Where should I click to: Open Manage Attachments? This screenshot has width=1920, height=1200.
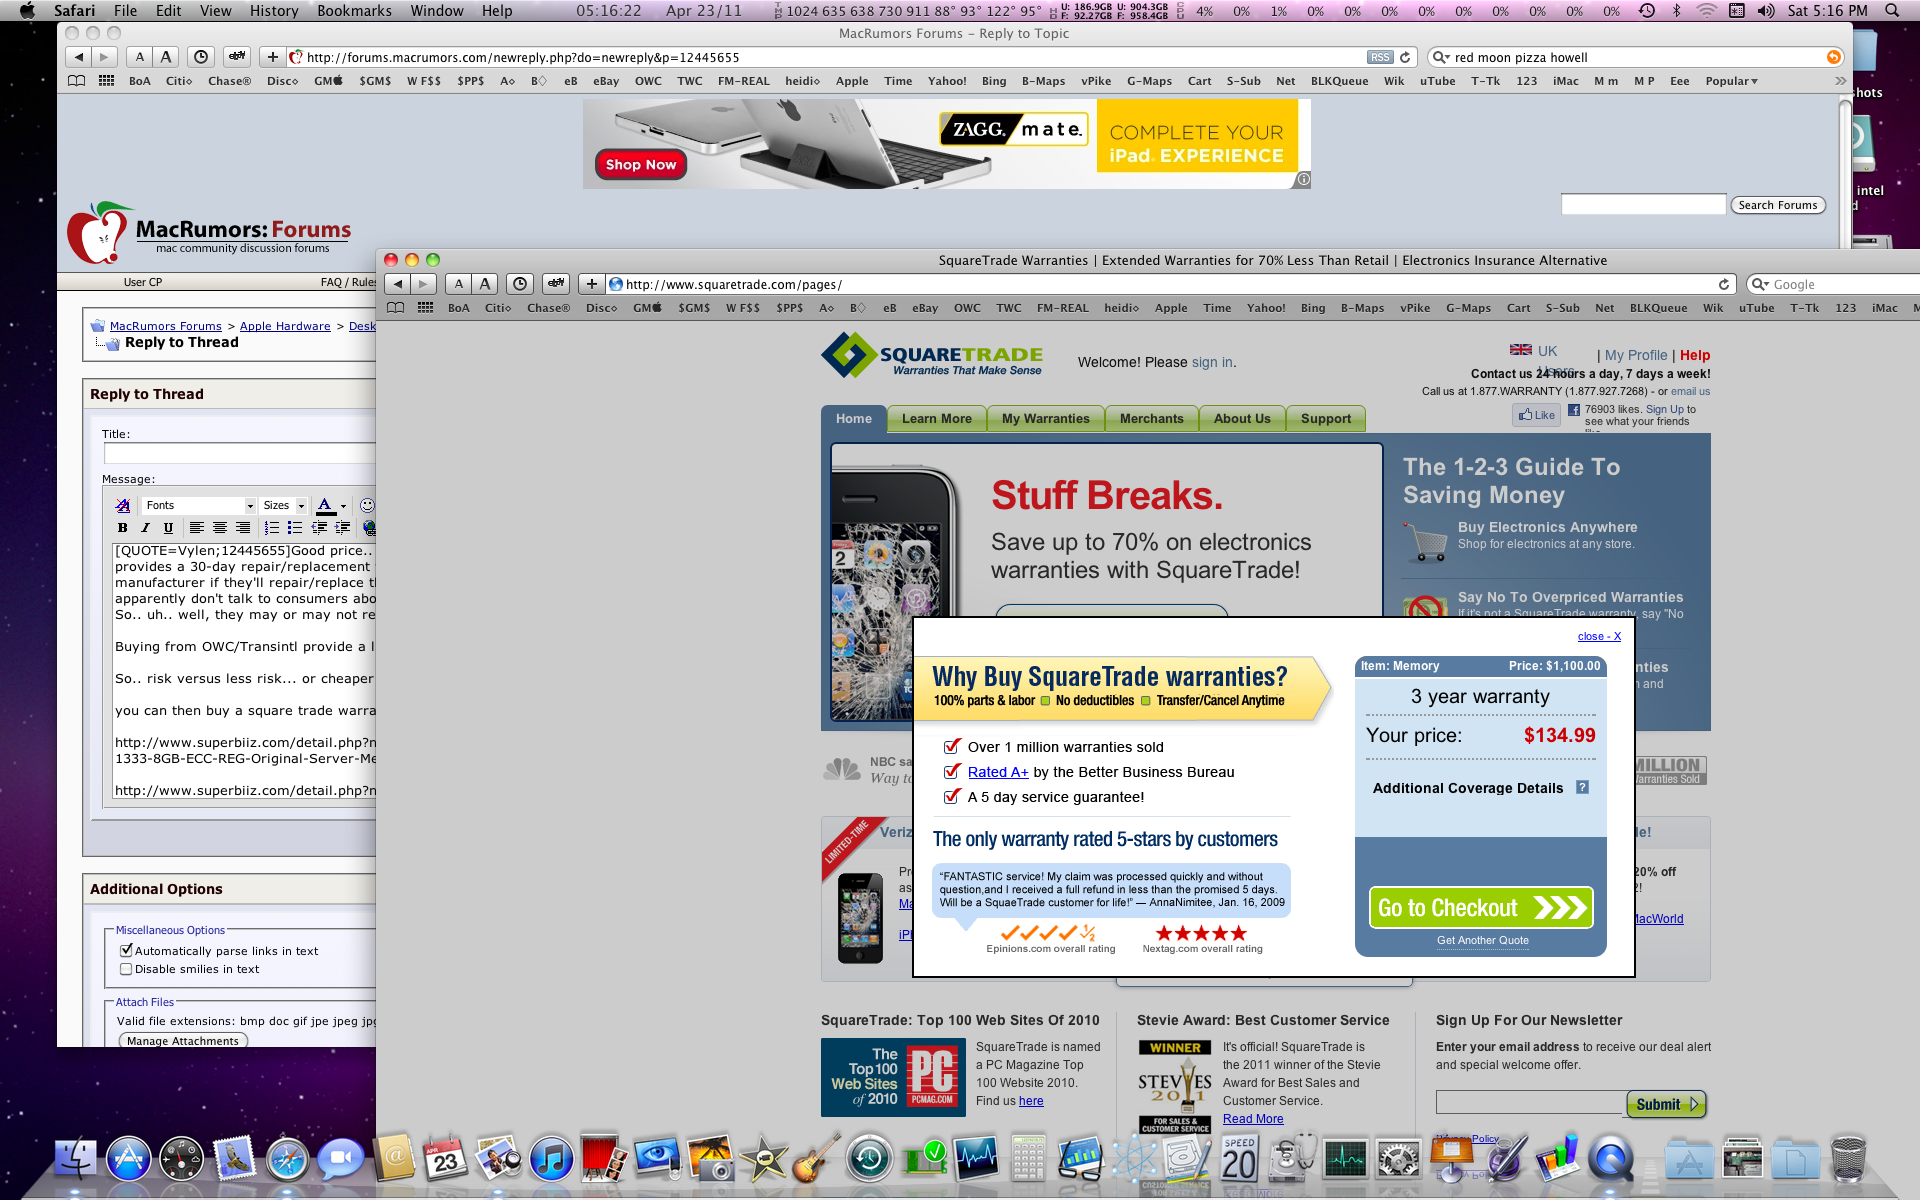point(183,1041)
